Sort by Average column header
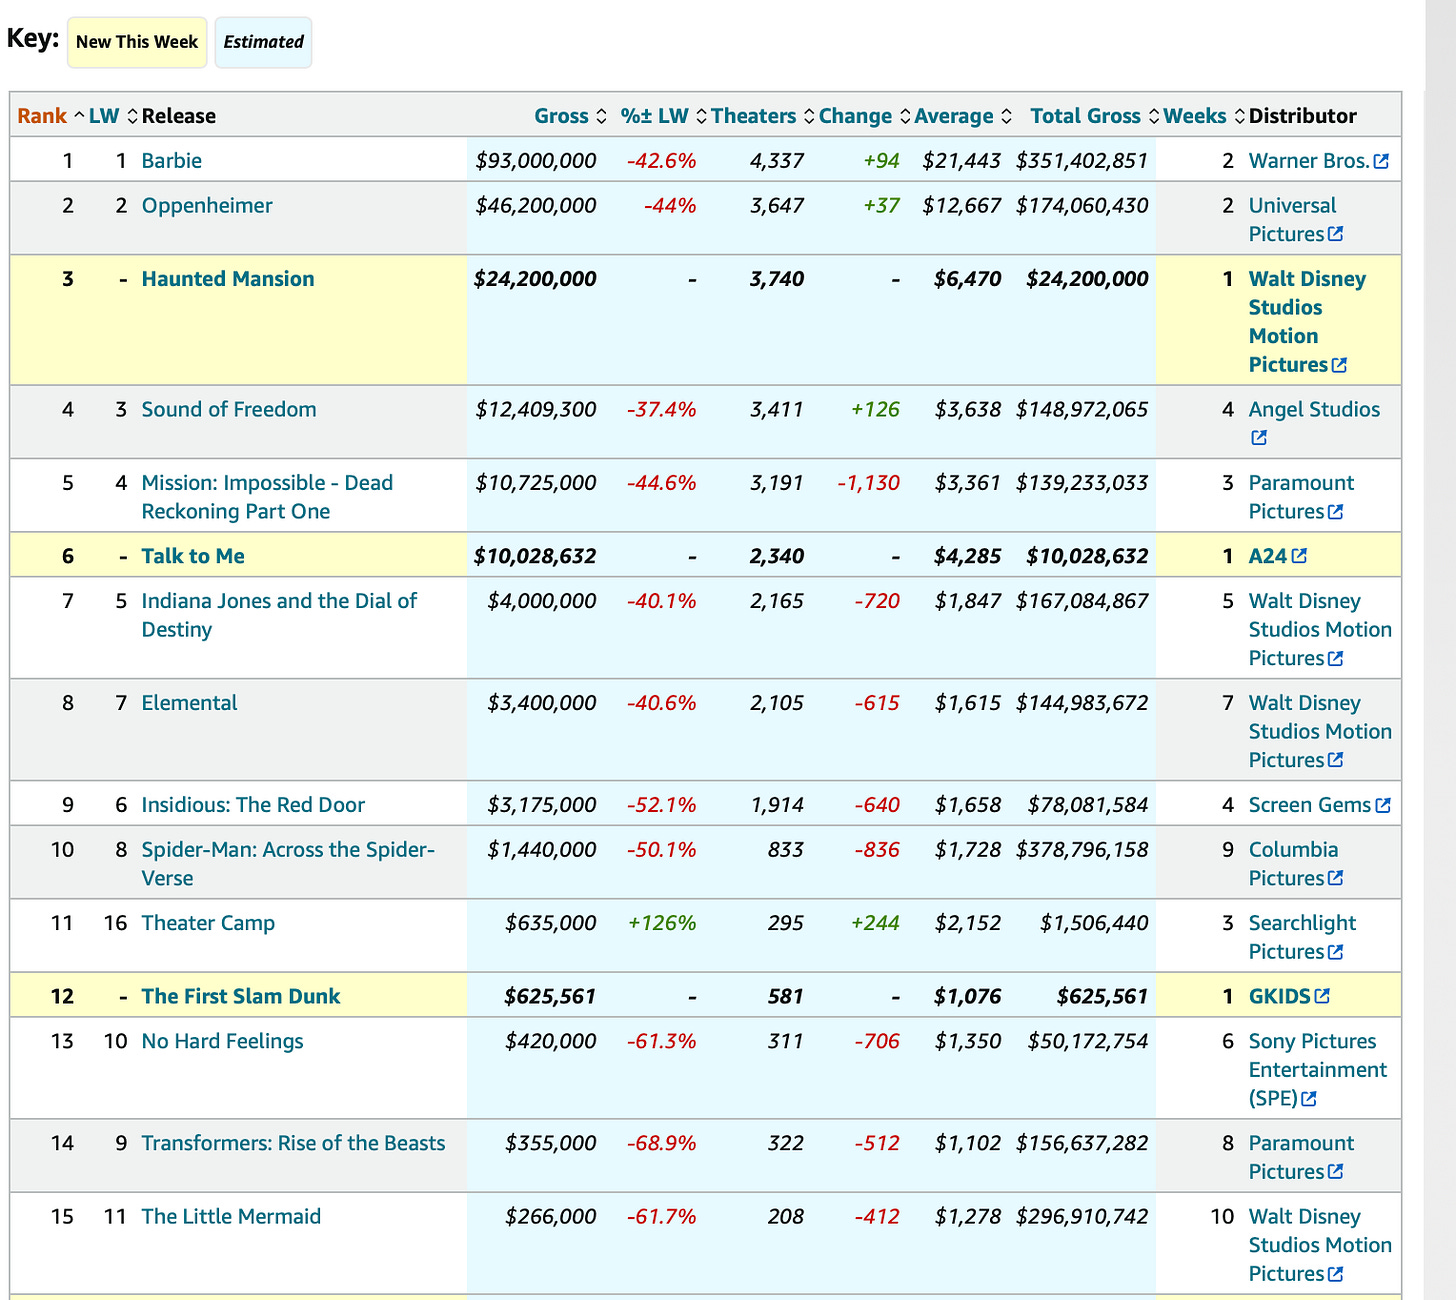 pyautogui.click(x=963, y=116)
